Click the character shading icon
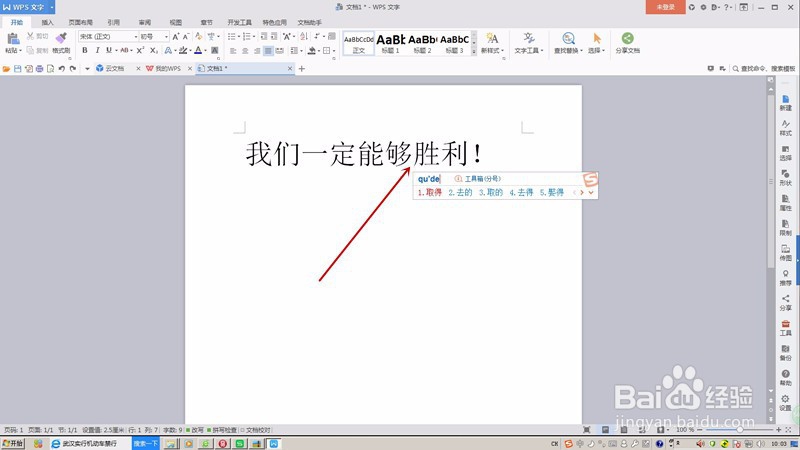 click(x=215, y=50)
